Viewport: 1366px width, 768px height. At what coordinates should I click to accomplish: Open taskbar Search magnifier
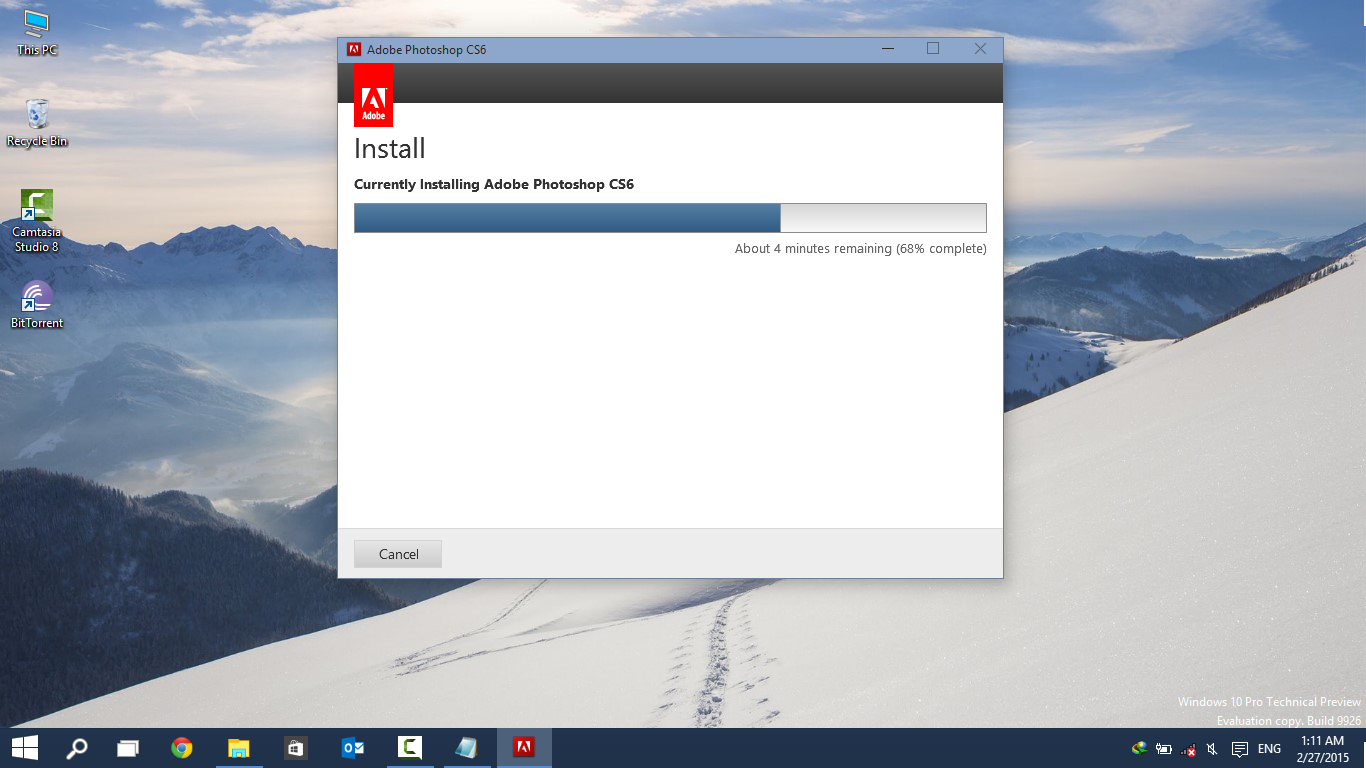click(x=76, y=748)
